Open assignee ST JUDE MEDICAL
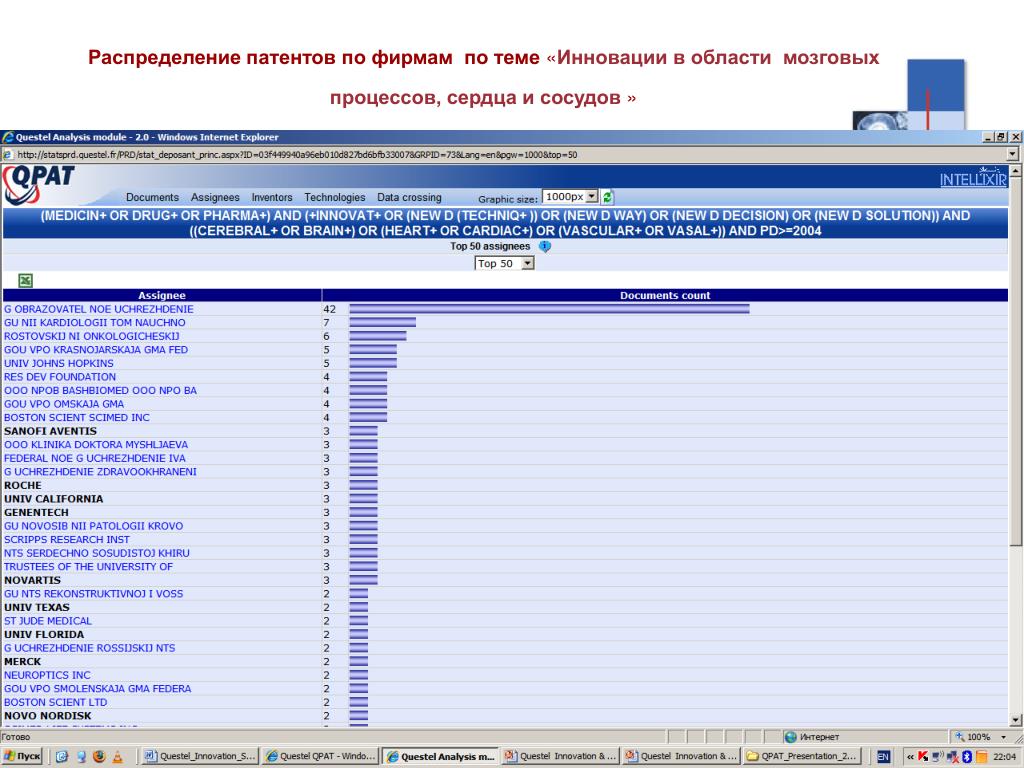The image size is (1024, 768). [48, 621]
